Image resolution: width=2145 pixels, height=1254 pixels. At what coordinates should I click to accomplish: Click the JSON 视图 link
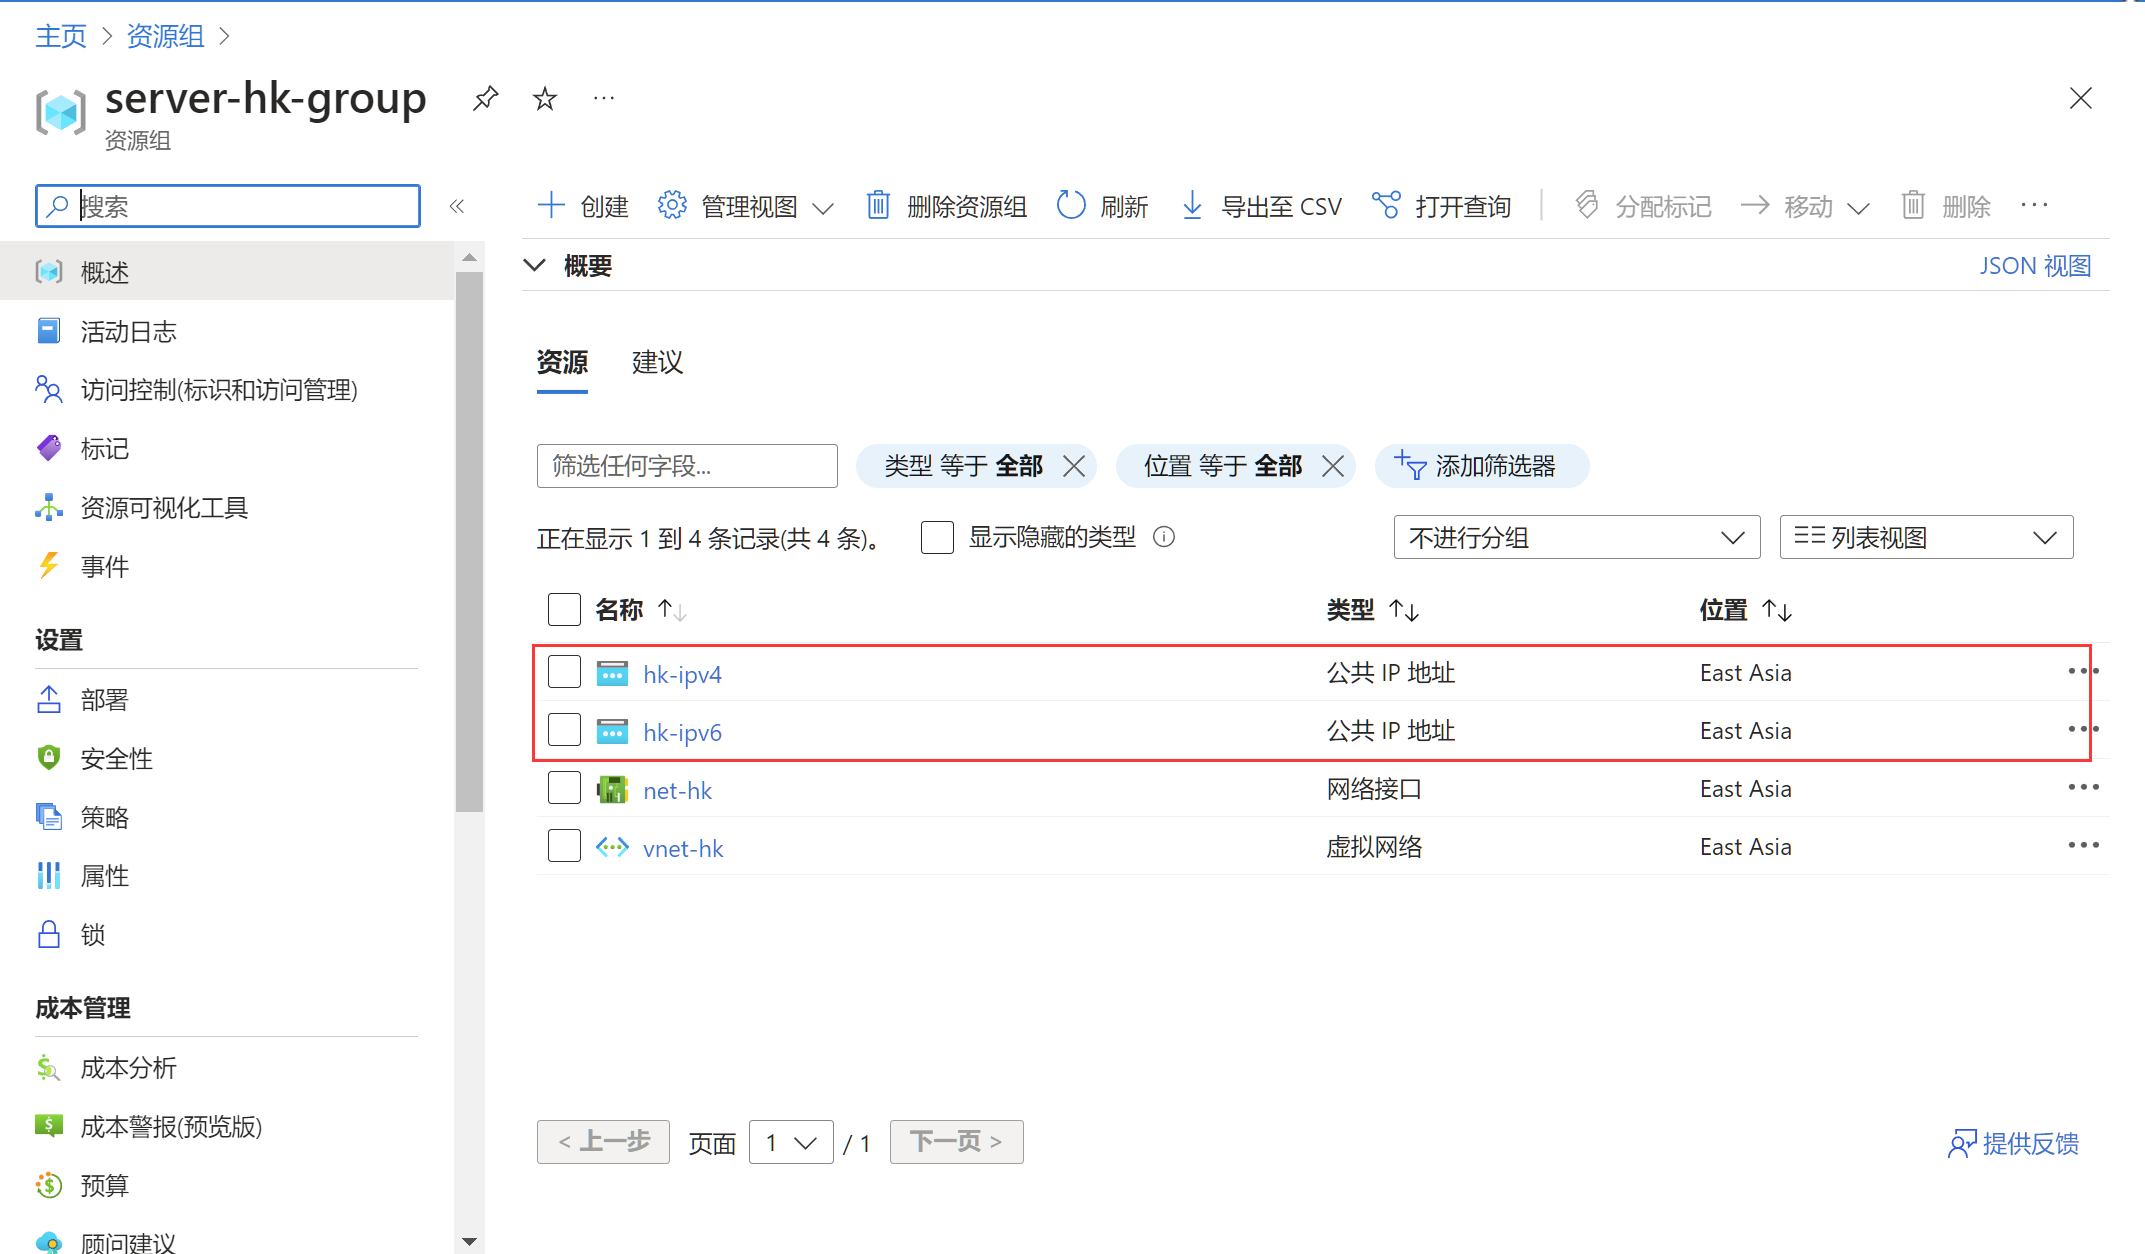pyautogui.click(x=2035, y=265)
